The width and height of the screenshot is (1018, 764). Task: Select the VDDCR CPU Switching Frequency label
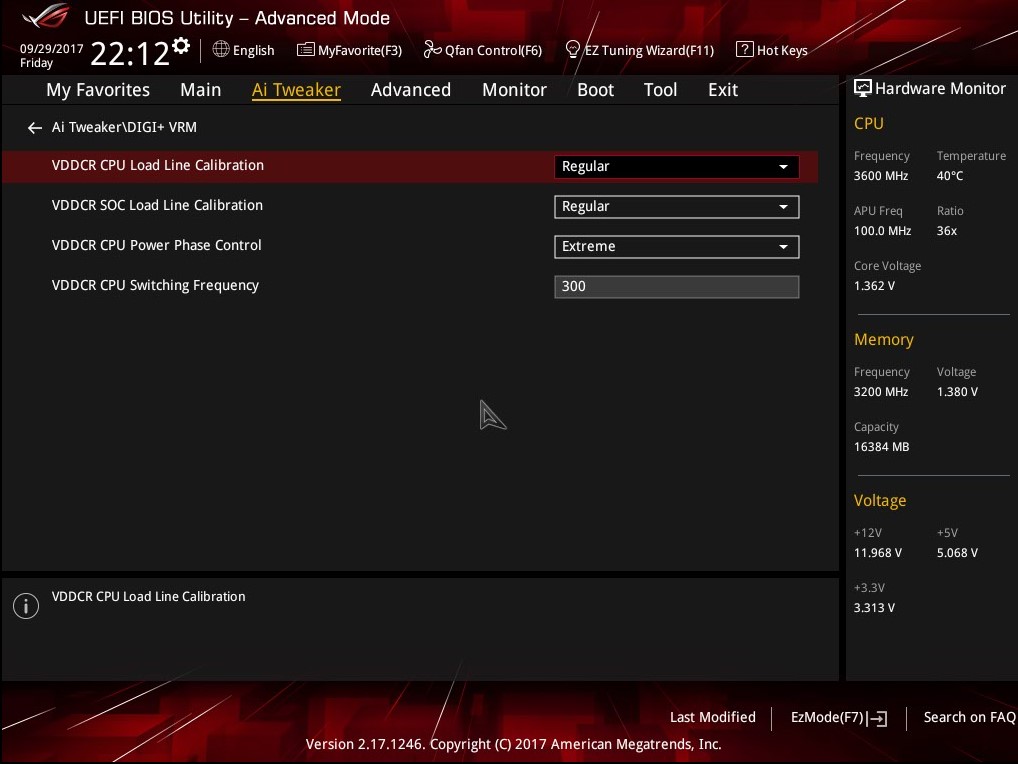click(155, 286)
